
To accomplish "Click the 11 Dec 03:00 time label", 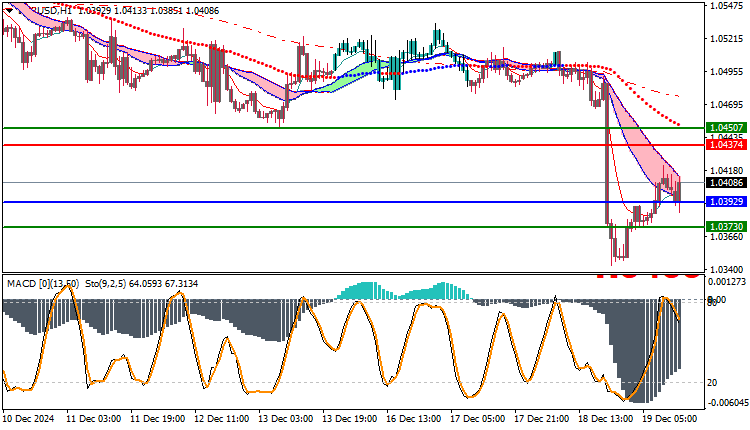I will 93,419.
